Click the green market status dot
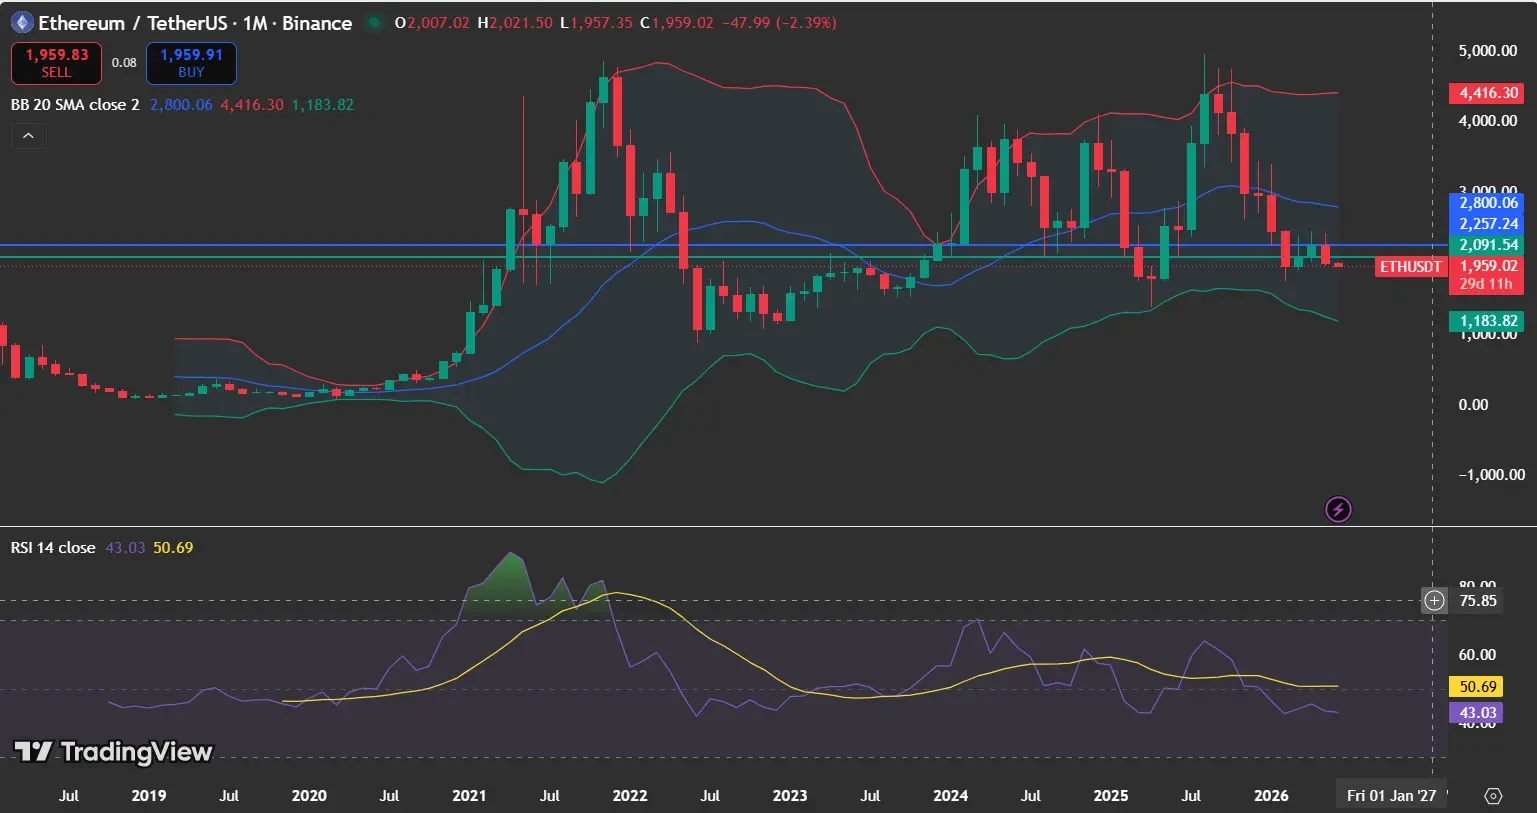The height and width of the screenshot is (813, 1537). [374, 23]
